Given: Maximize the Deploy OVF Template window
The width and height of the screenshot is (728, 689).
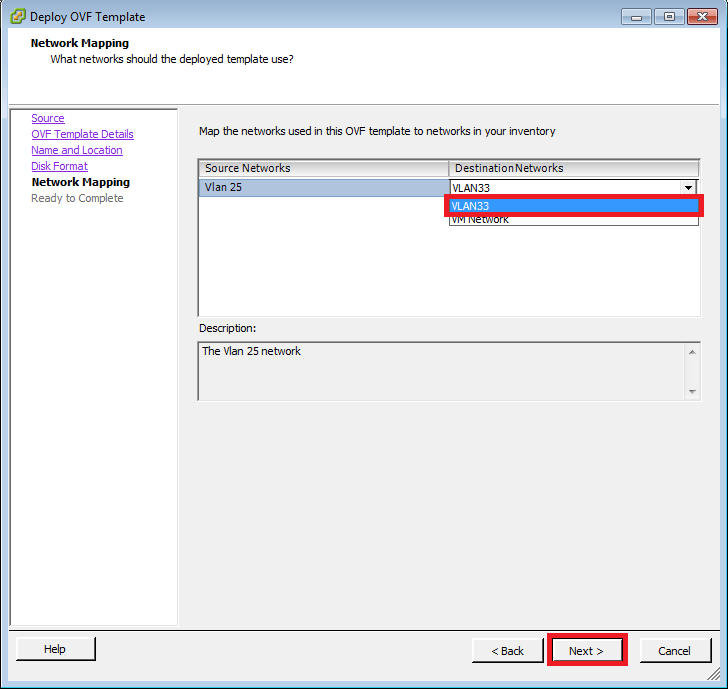Looking at the screenshot, I should pyautogui.click(x=669, y=17).
